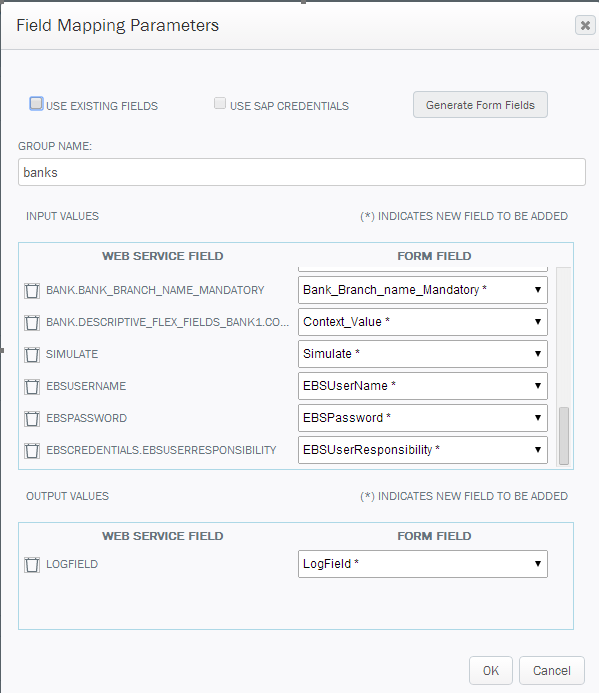This screenshot has width=599, height=693.
Task: Open the LogField output dropdown
Action: click(423, 564)
